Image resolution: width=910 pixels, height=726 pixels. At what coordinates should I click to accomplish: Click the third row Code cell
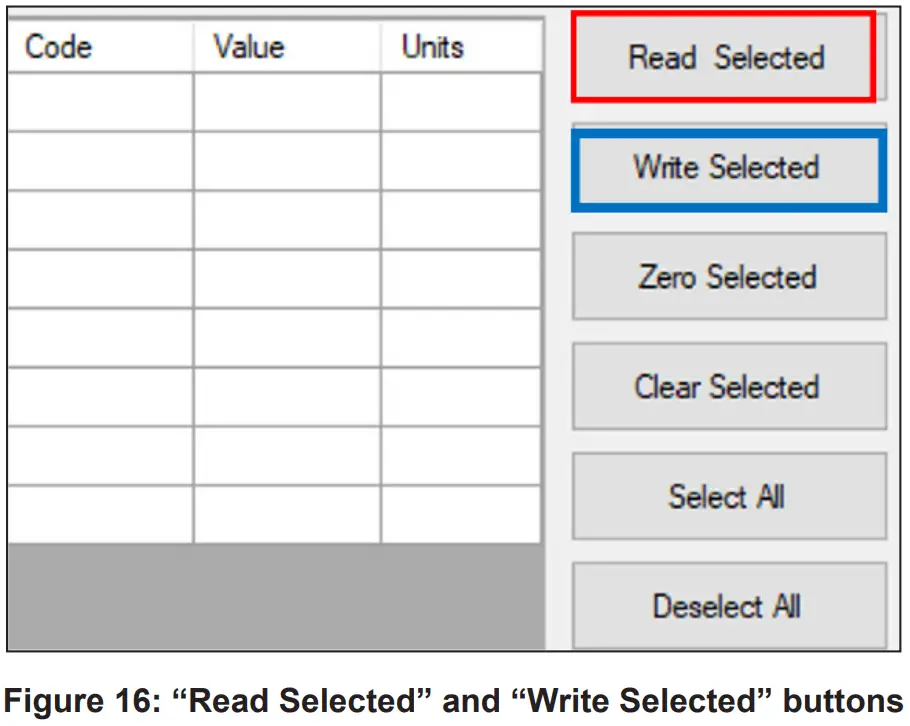(x=100, y=220)
